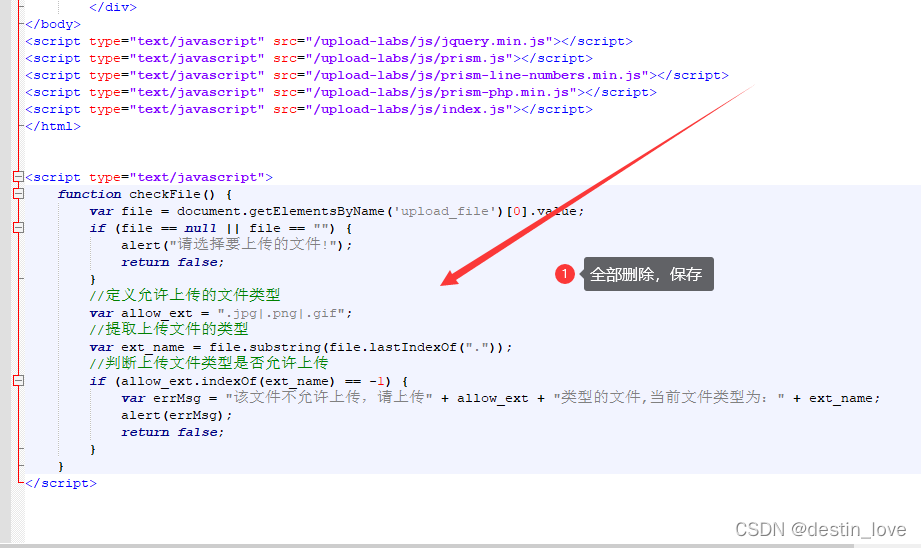Click the alert("请选择要上传的文件!") line
The height and width of the screenshot is (548, 921).
click(237, 244)
